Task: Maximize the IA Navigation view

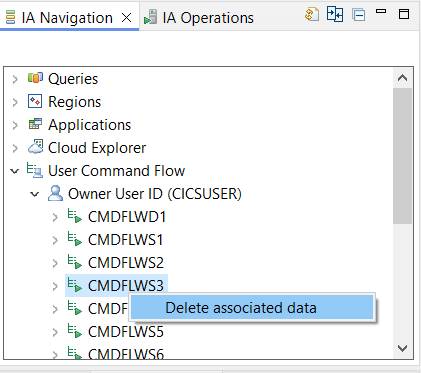Action: coord(404,14)
